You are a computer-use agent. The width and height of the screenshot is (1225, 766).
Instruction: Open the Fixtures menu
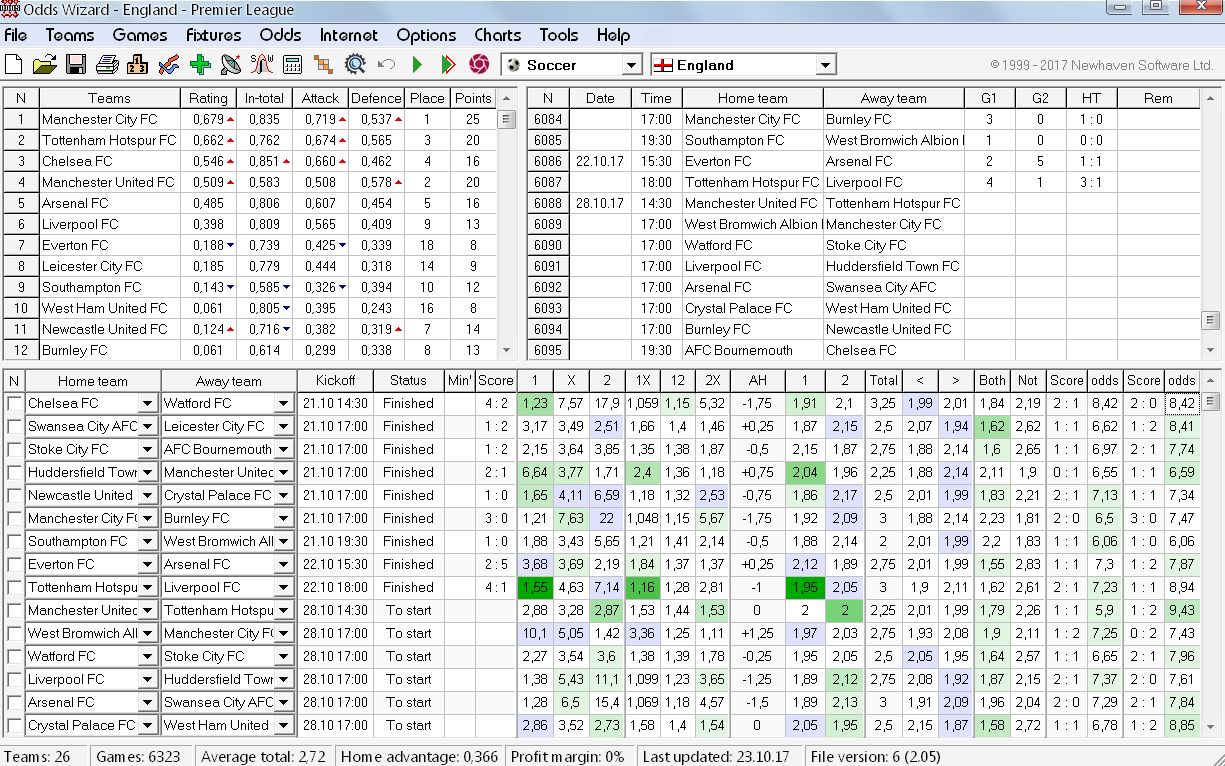(x=213, y=35)
